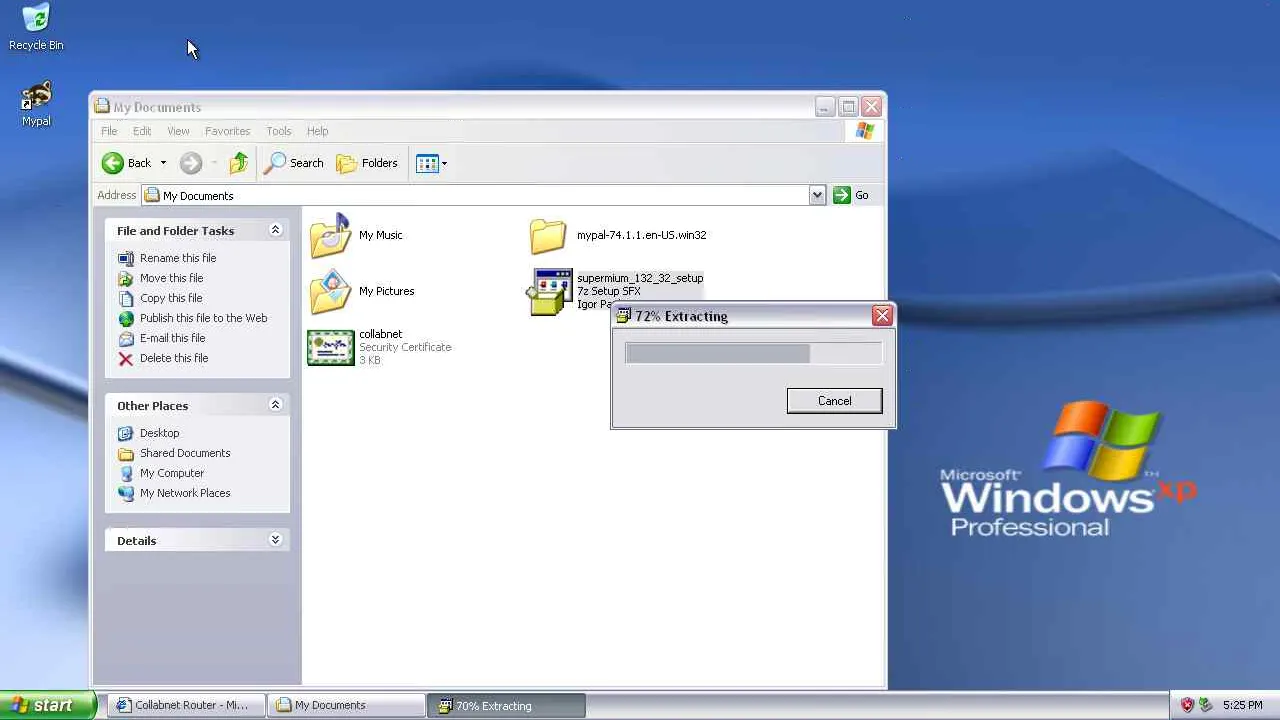Click Copy this file task link
The image size is (1280, 720).
tap(171, 298)
